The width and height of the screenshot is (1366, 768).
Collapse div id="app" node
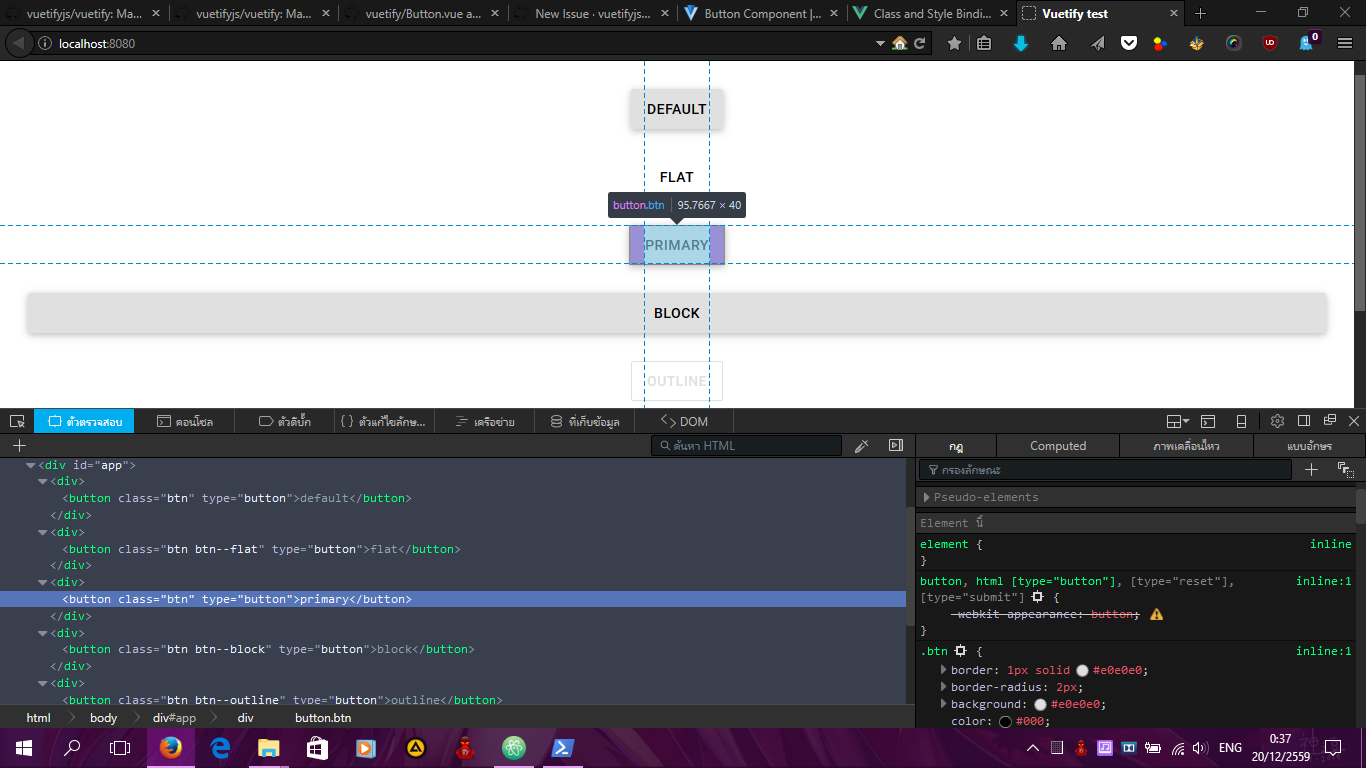pos(31,465)
